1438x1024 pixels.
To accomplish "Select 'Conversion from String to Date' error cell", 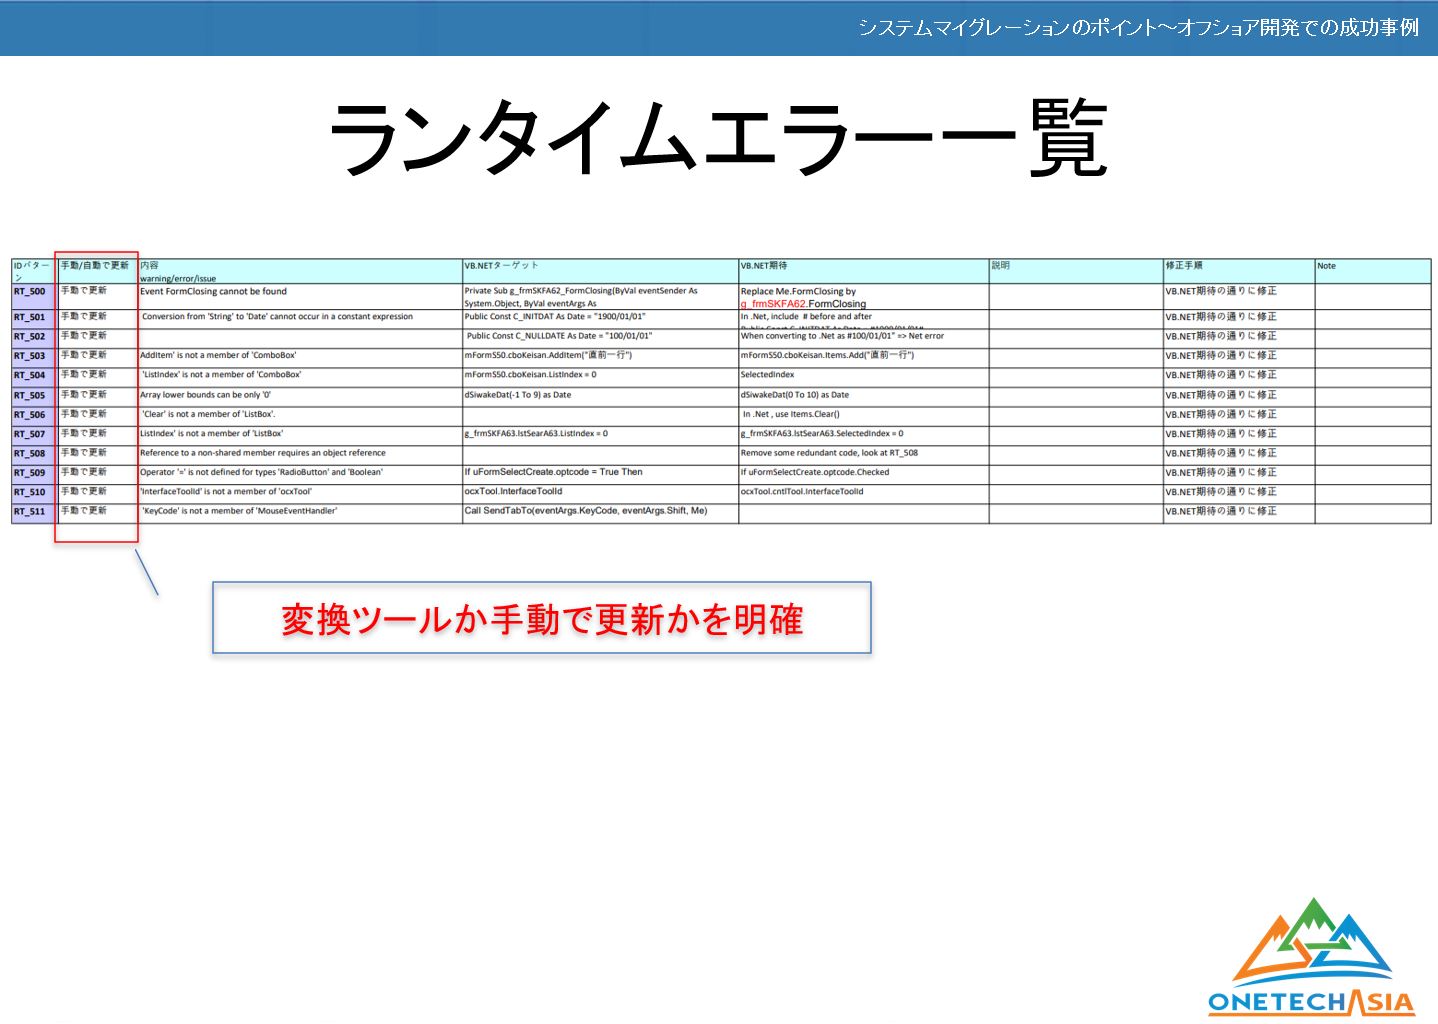I will click(x=300, y=318).
